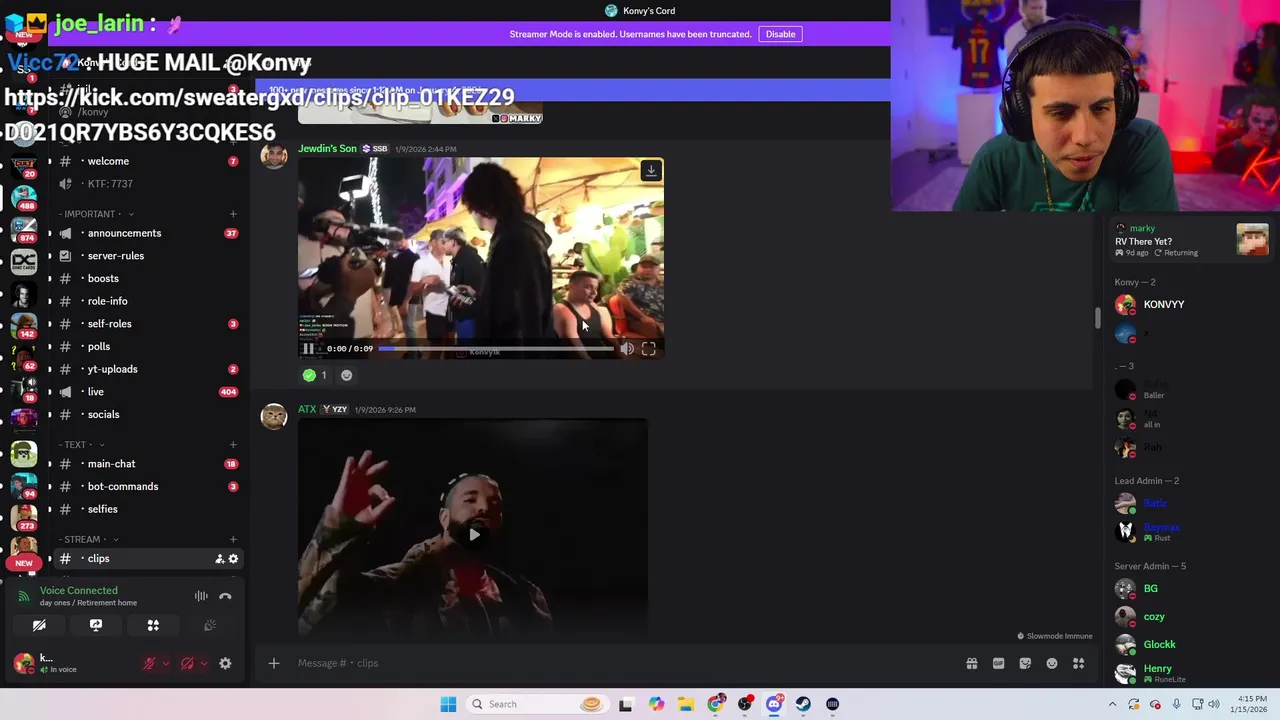Invite people to the clips channel
Image resolution: width=1280 pixels, height=720 pixels.
[x=219, y=559]
